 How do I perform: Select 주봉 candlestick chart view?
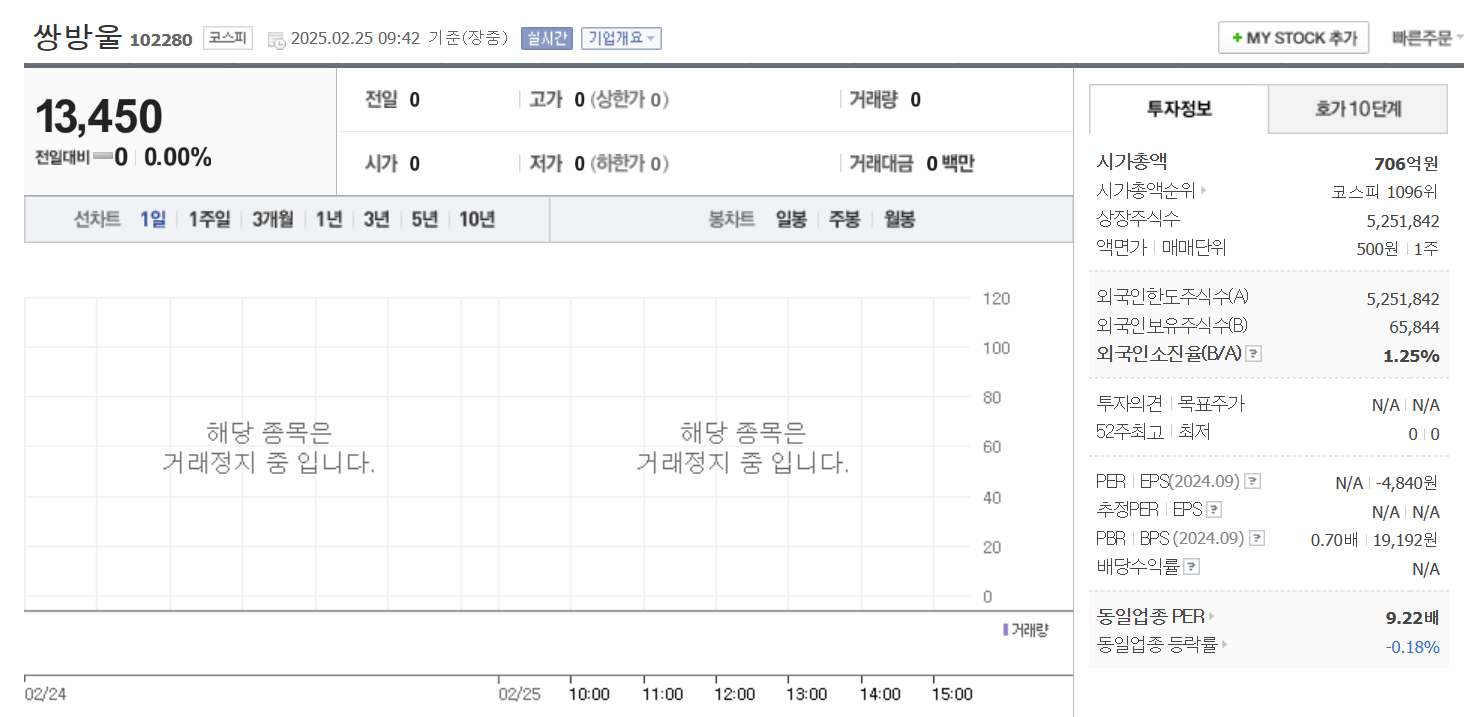(844, 220)
